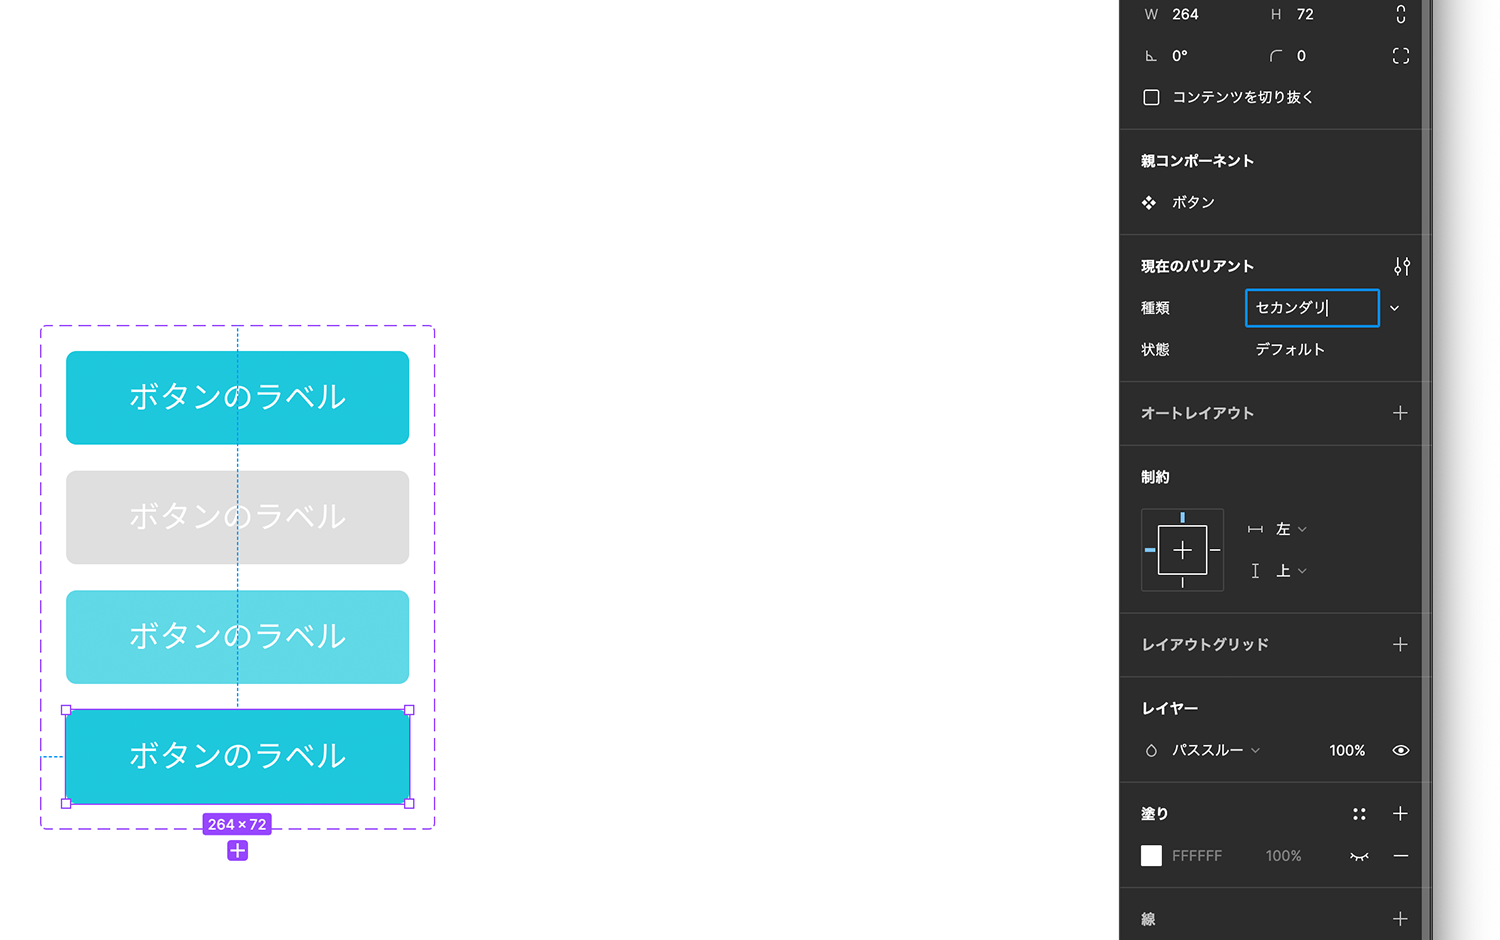
Task: Click the vertical constraint icon beside 上
Action: pos(1255,571)
